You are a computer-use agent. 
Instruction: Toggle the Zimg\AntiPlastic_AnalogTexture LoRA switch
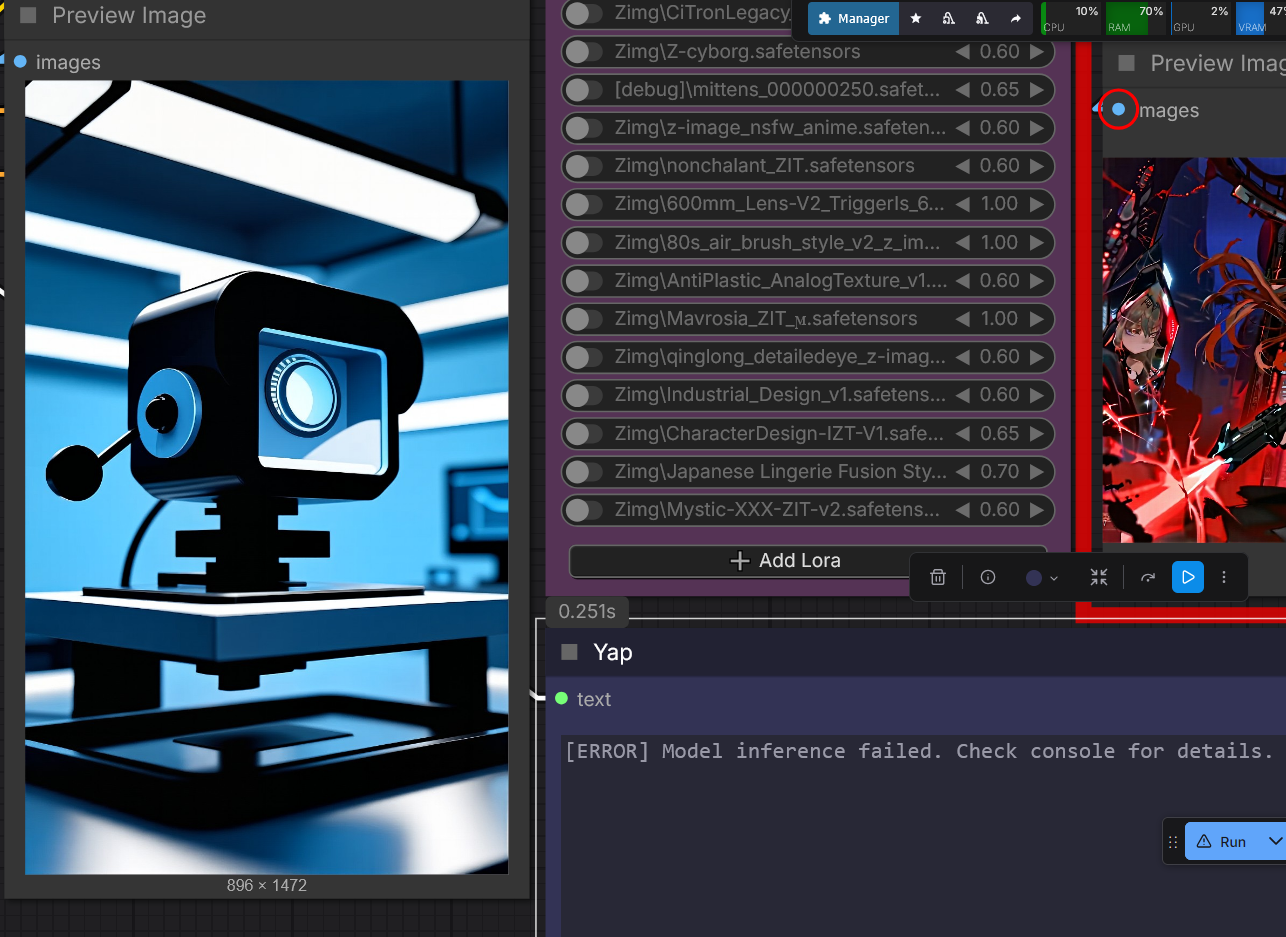tap(583, 281)
